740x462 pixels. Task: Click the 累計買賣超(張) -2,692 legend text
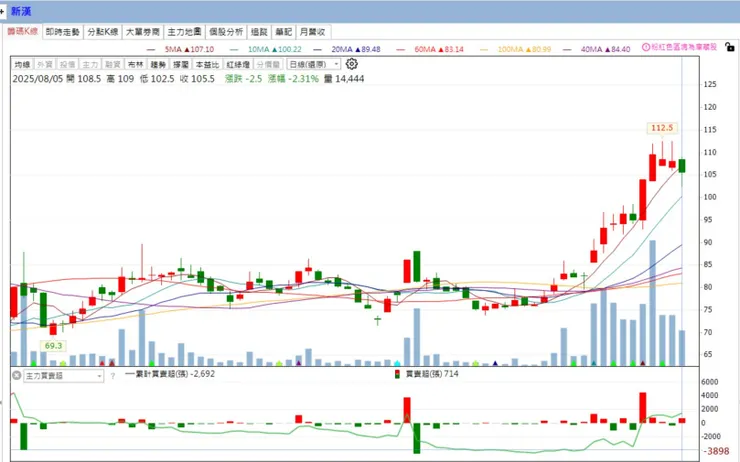point(174,374)
